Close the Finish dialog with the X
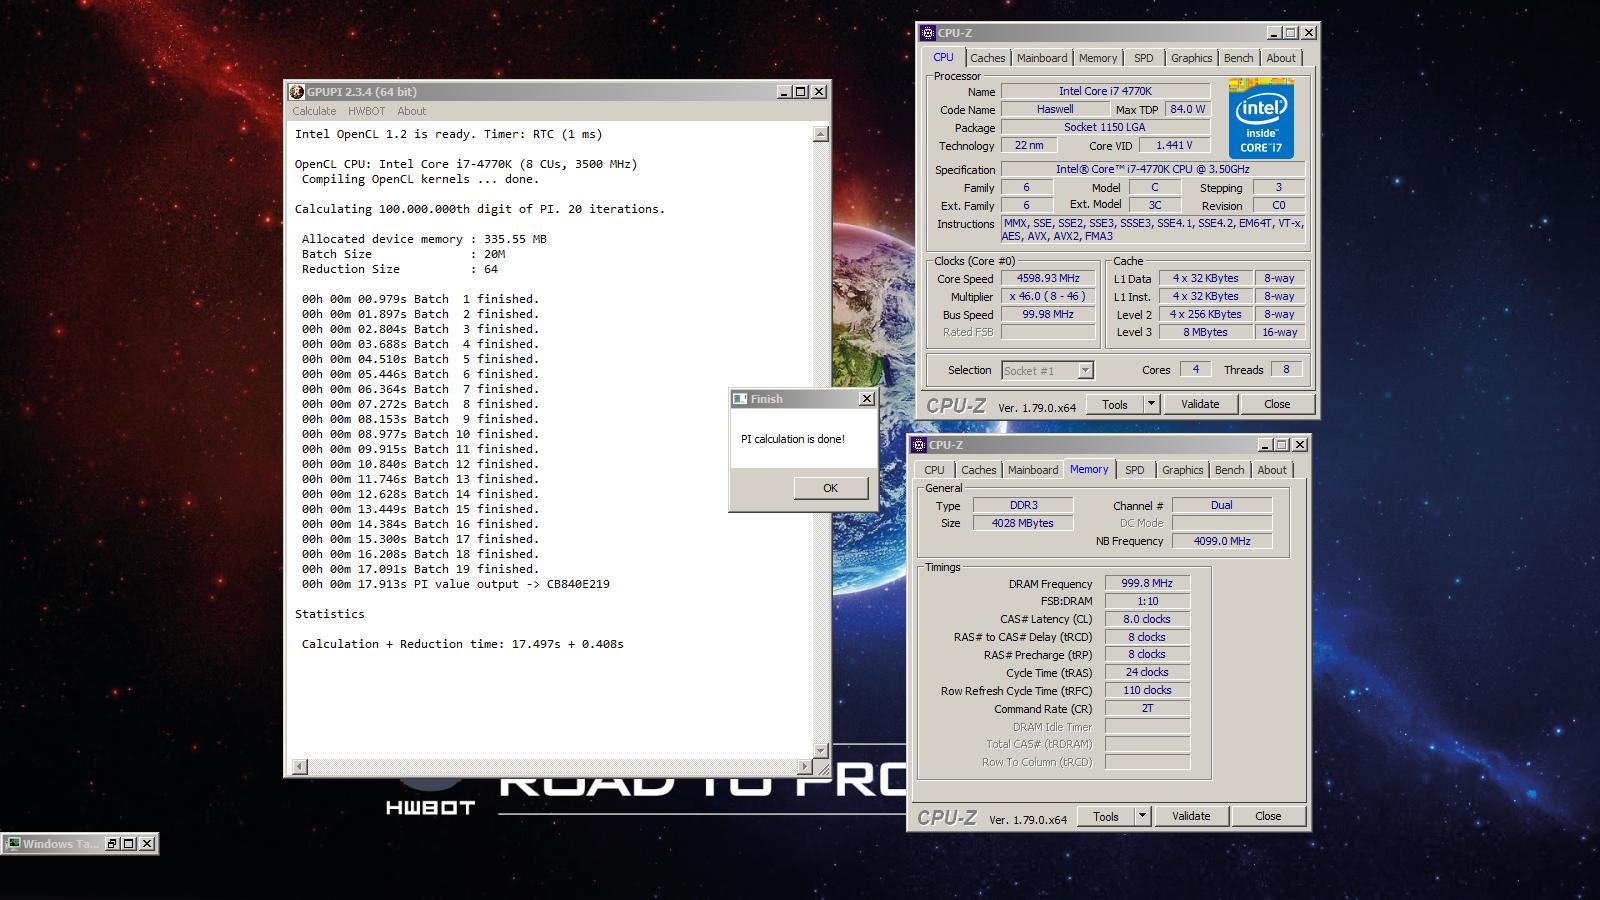1600x900 pixels. (x=867, y=399)
